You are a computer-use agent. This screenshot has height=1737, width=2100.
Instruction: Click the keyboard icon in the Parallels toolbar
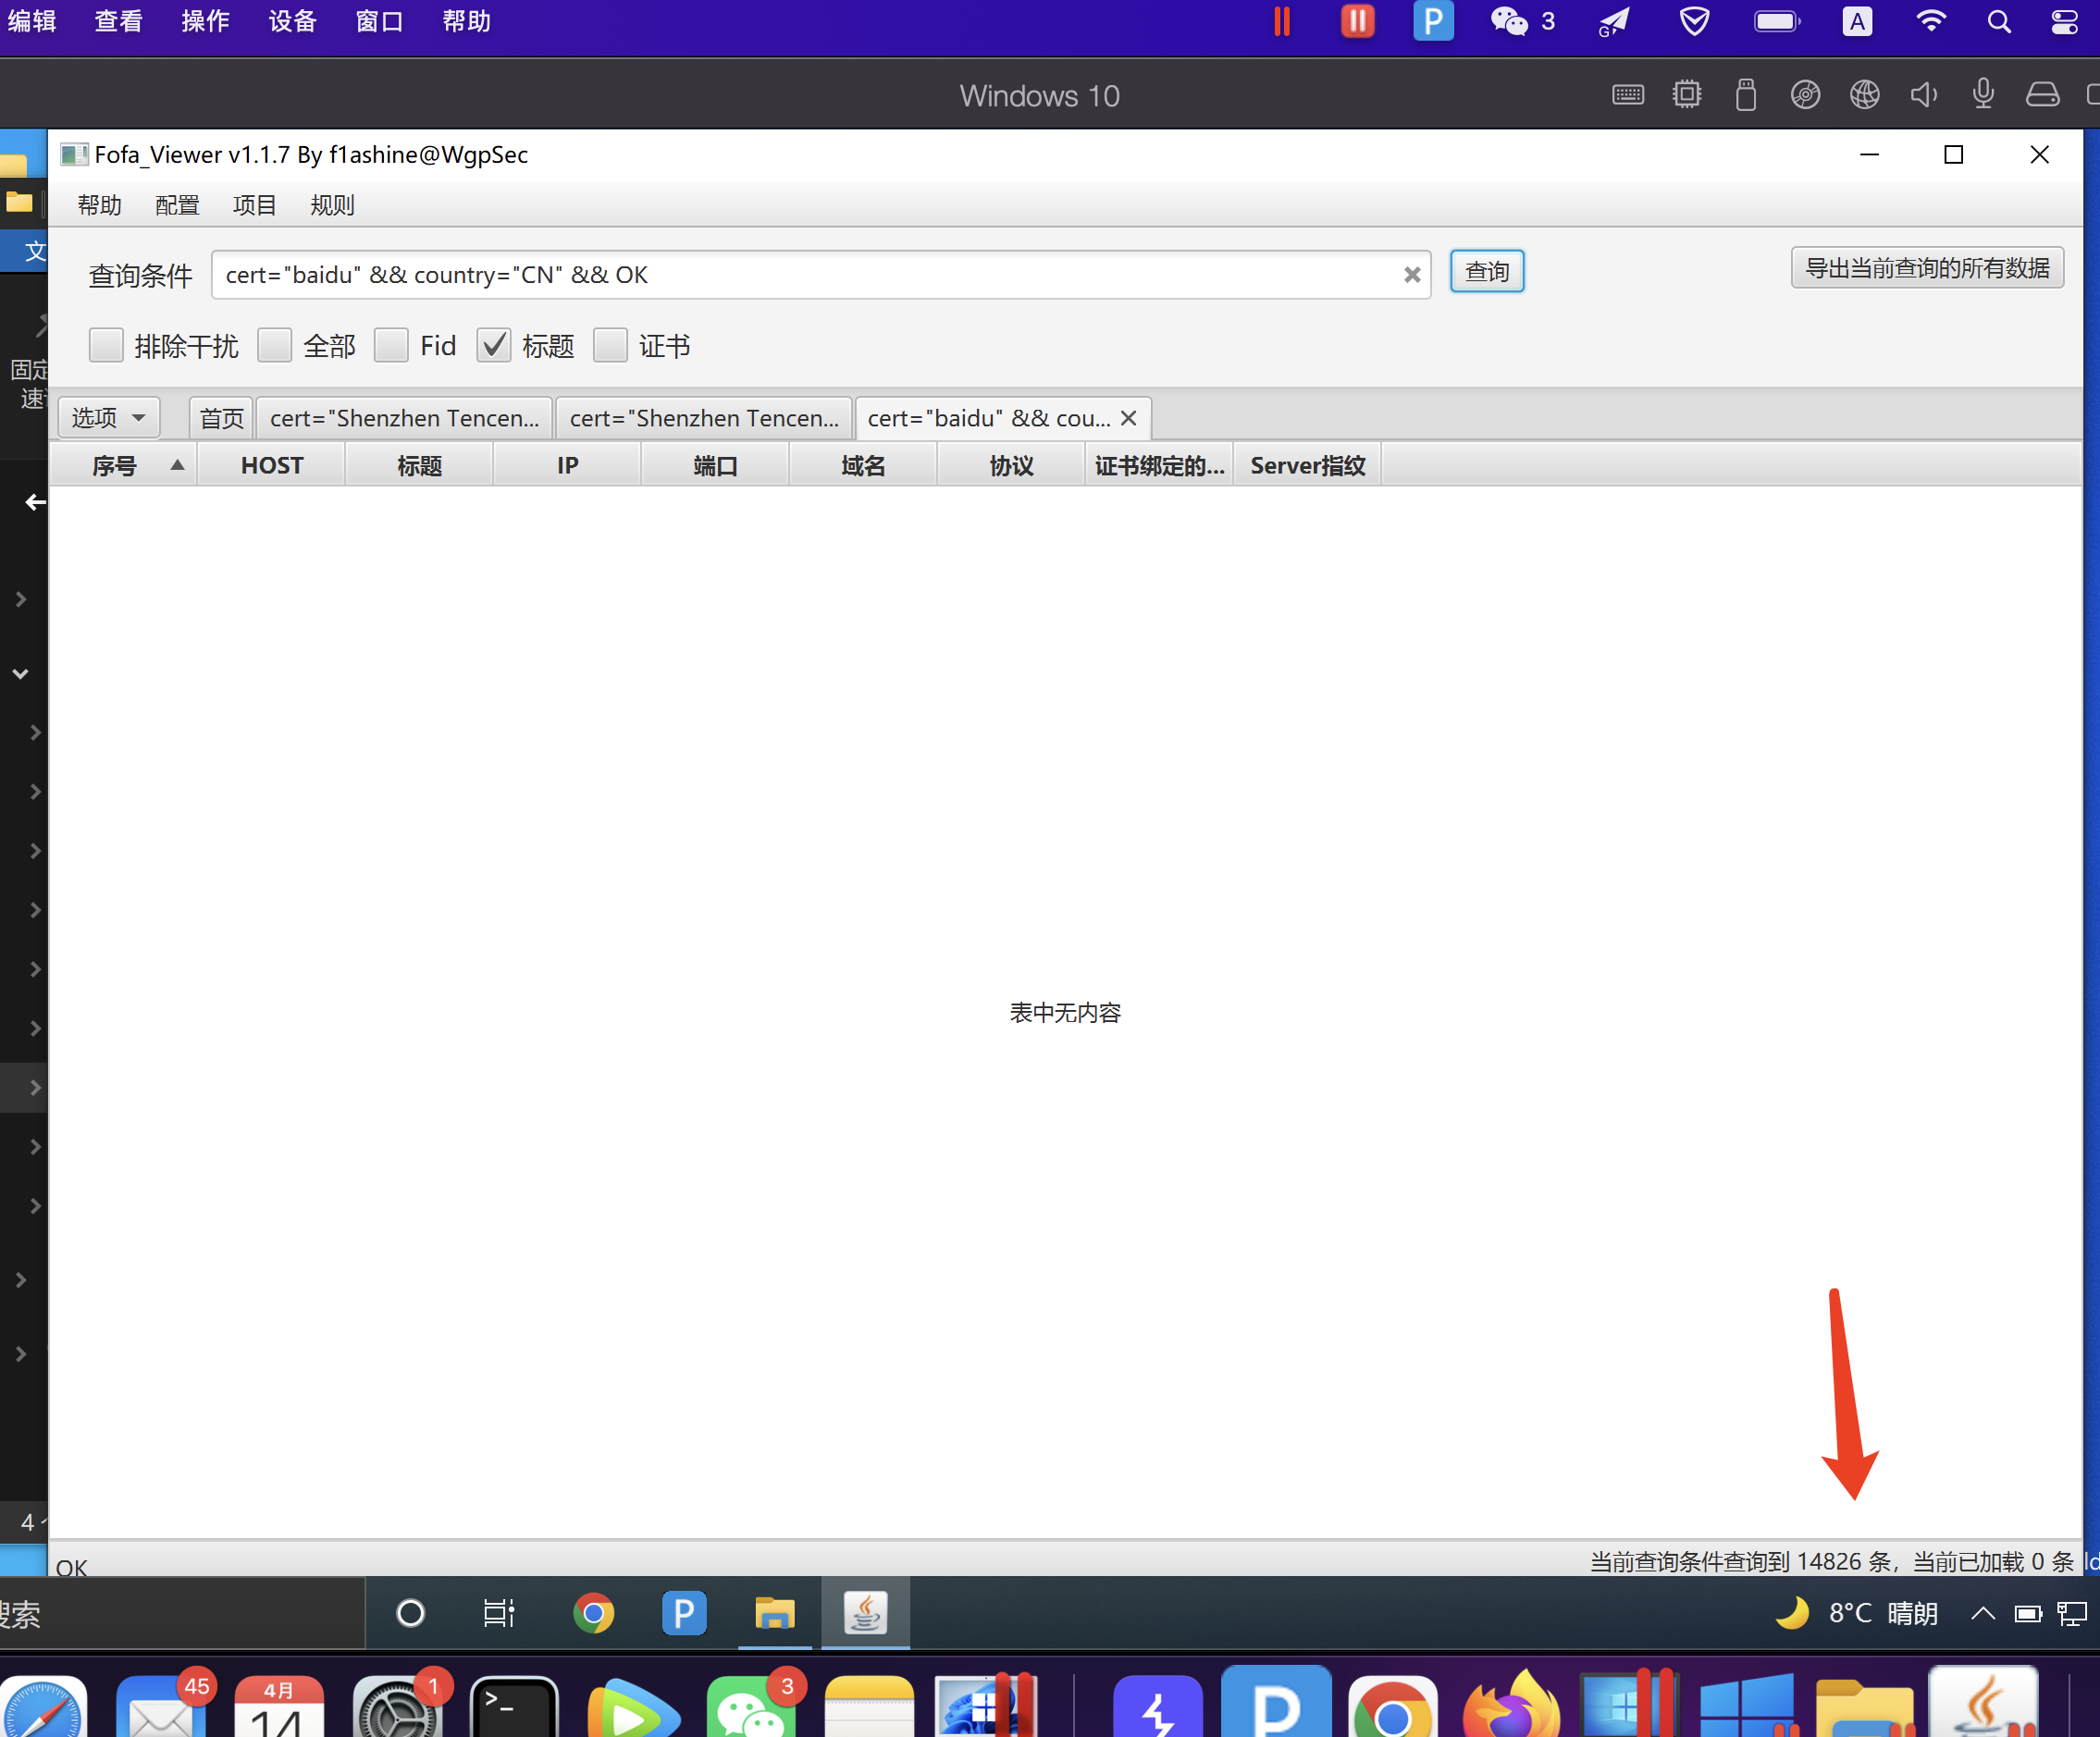[1628, 95]
